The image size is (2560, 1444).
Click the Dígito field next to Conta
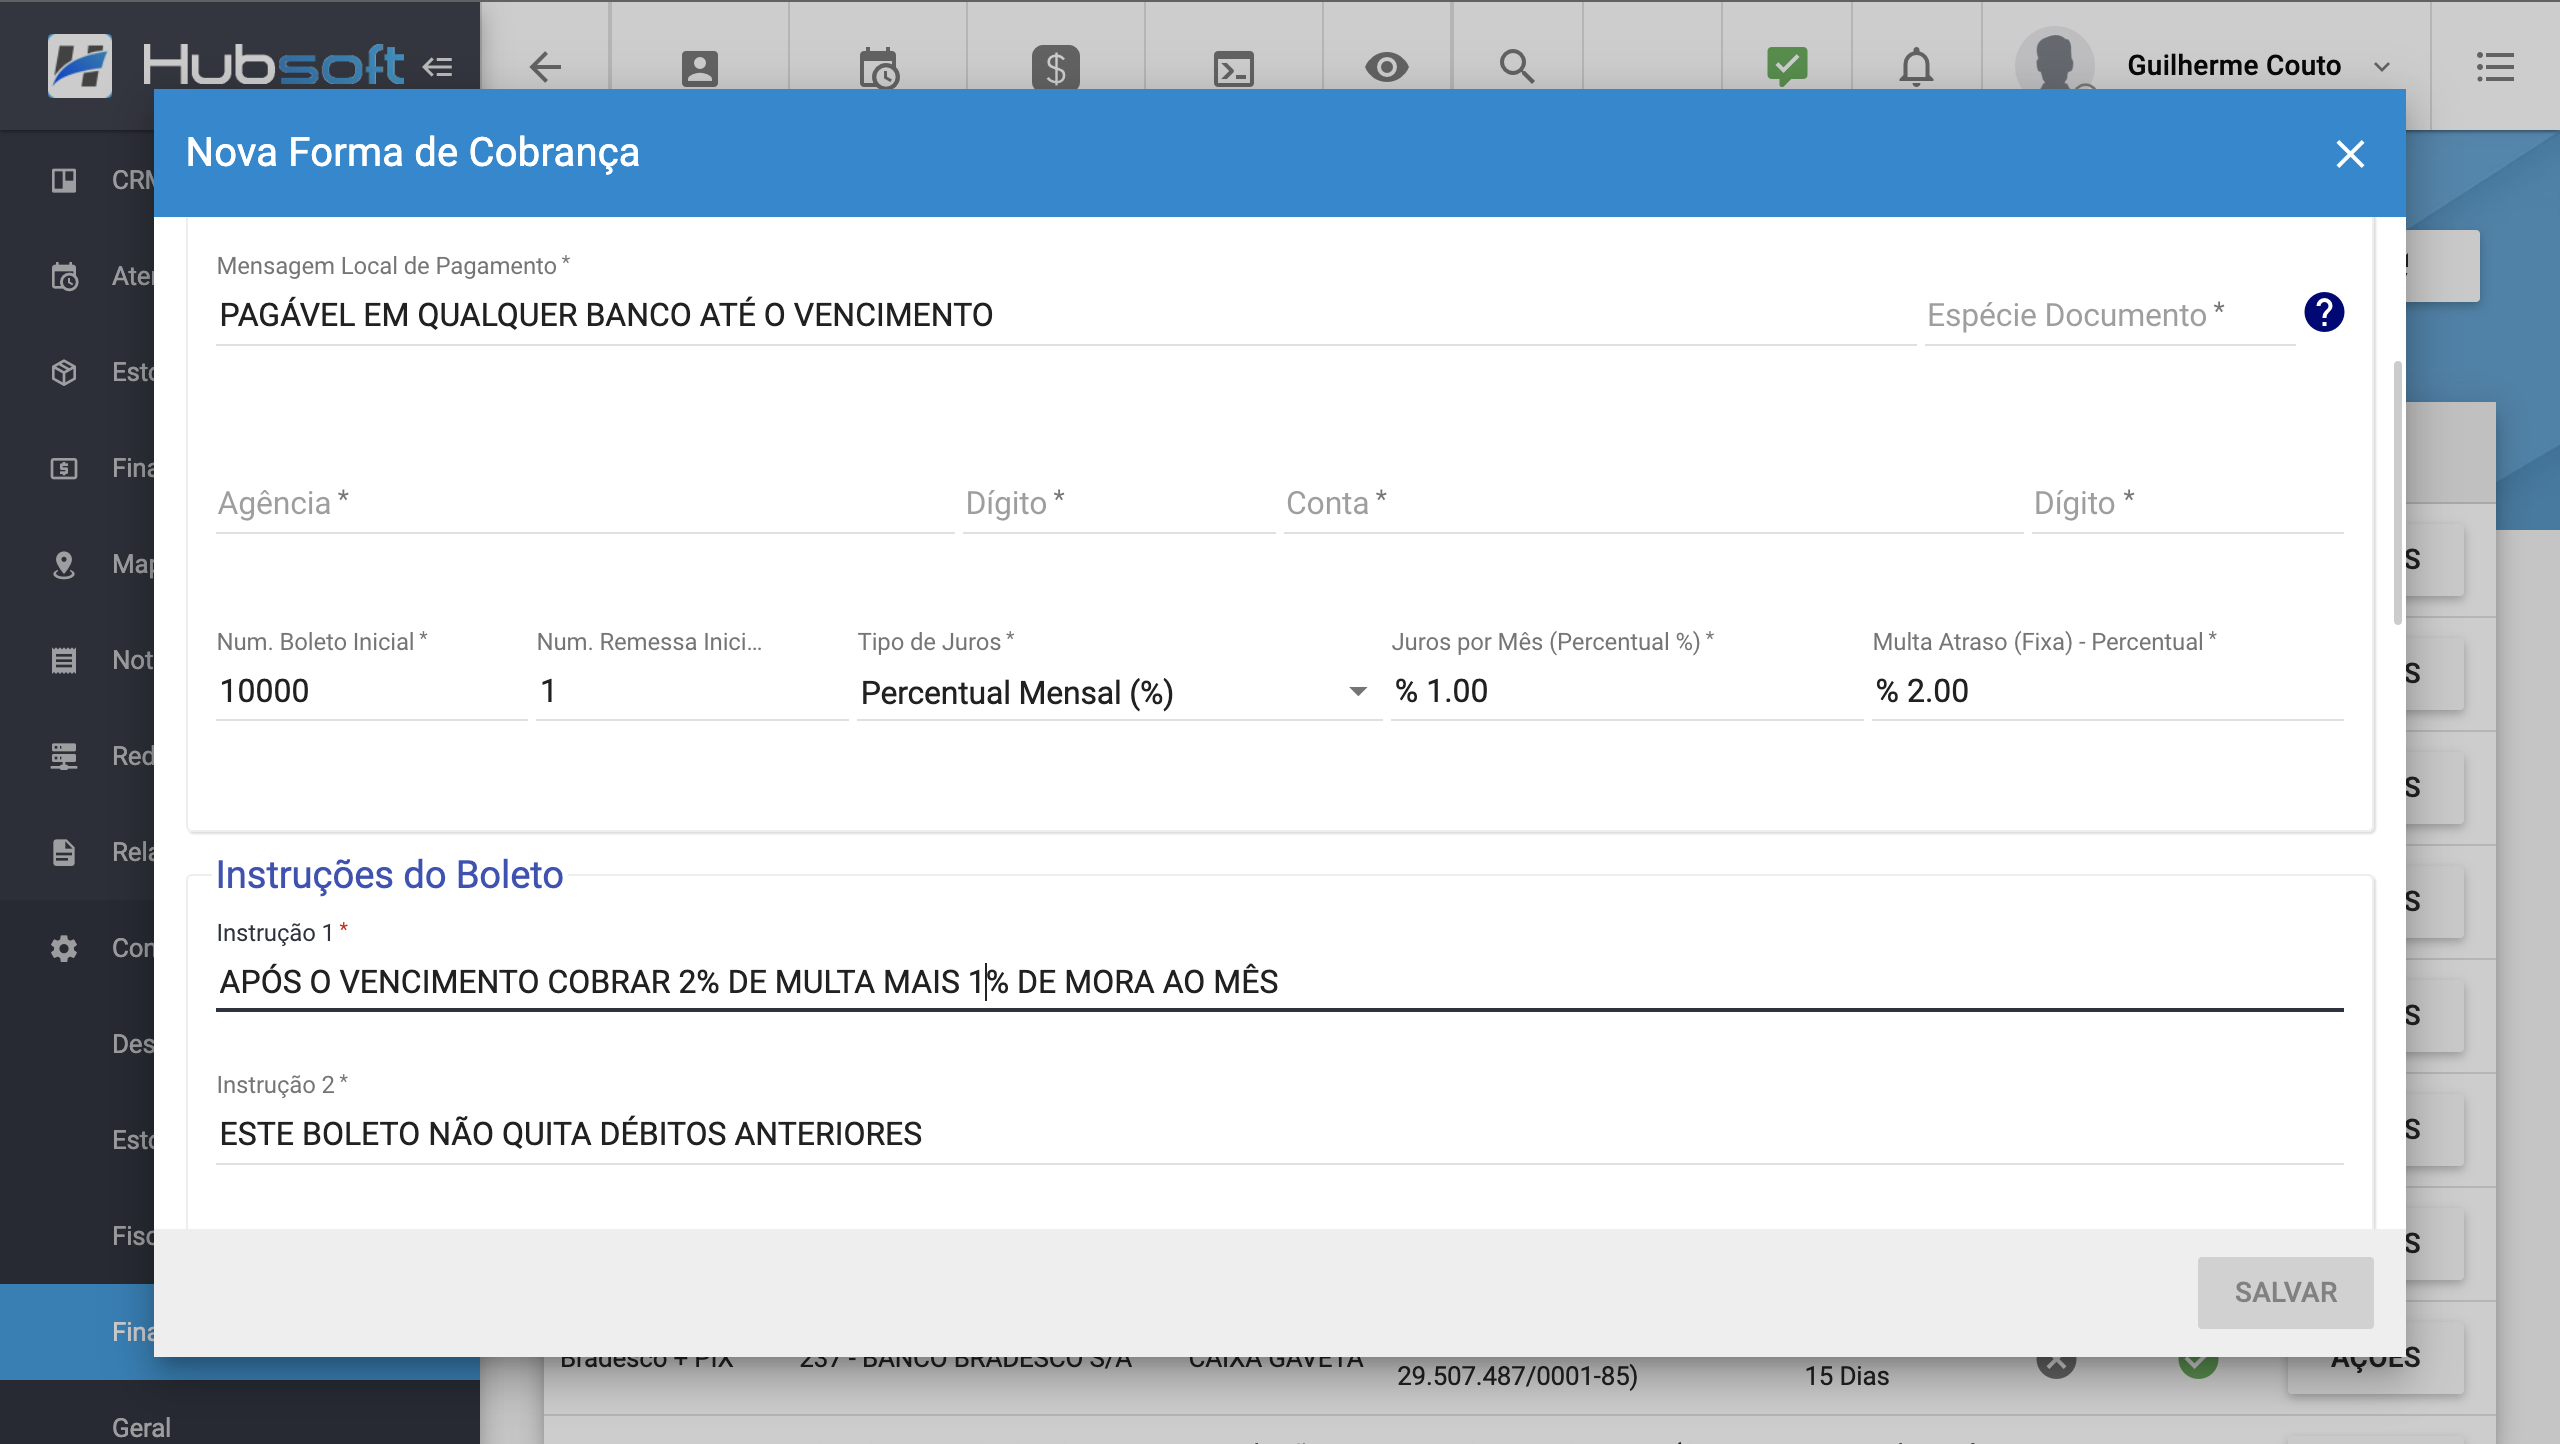(x=2187, y=503)
